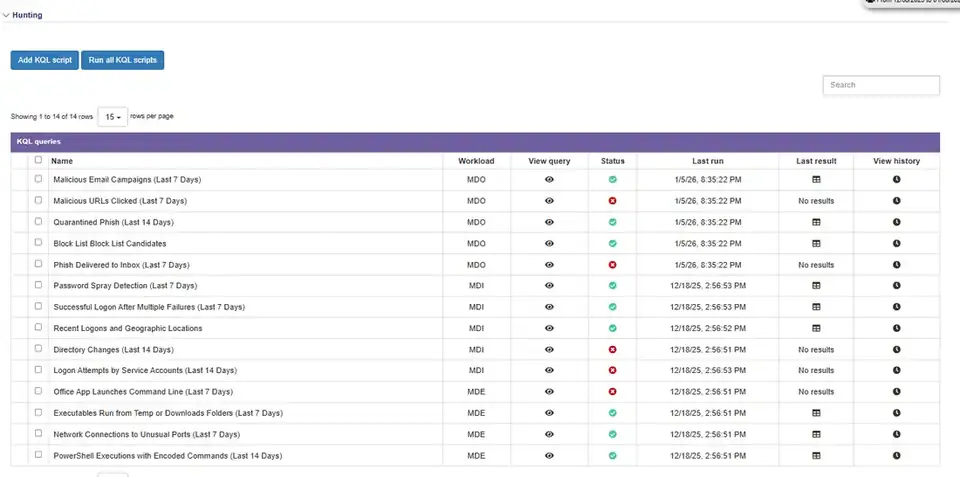View query for Block List Candidates
Viewport: 960px width, 477px height.
pos(549,243)
